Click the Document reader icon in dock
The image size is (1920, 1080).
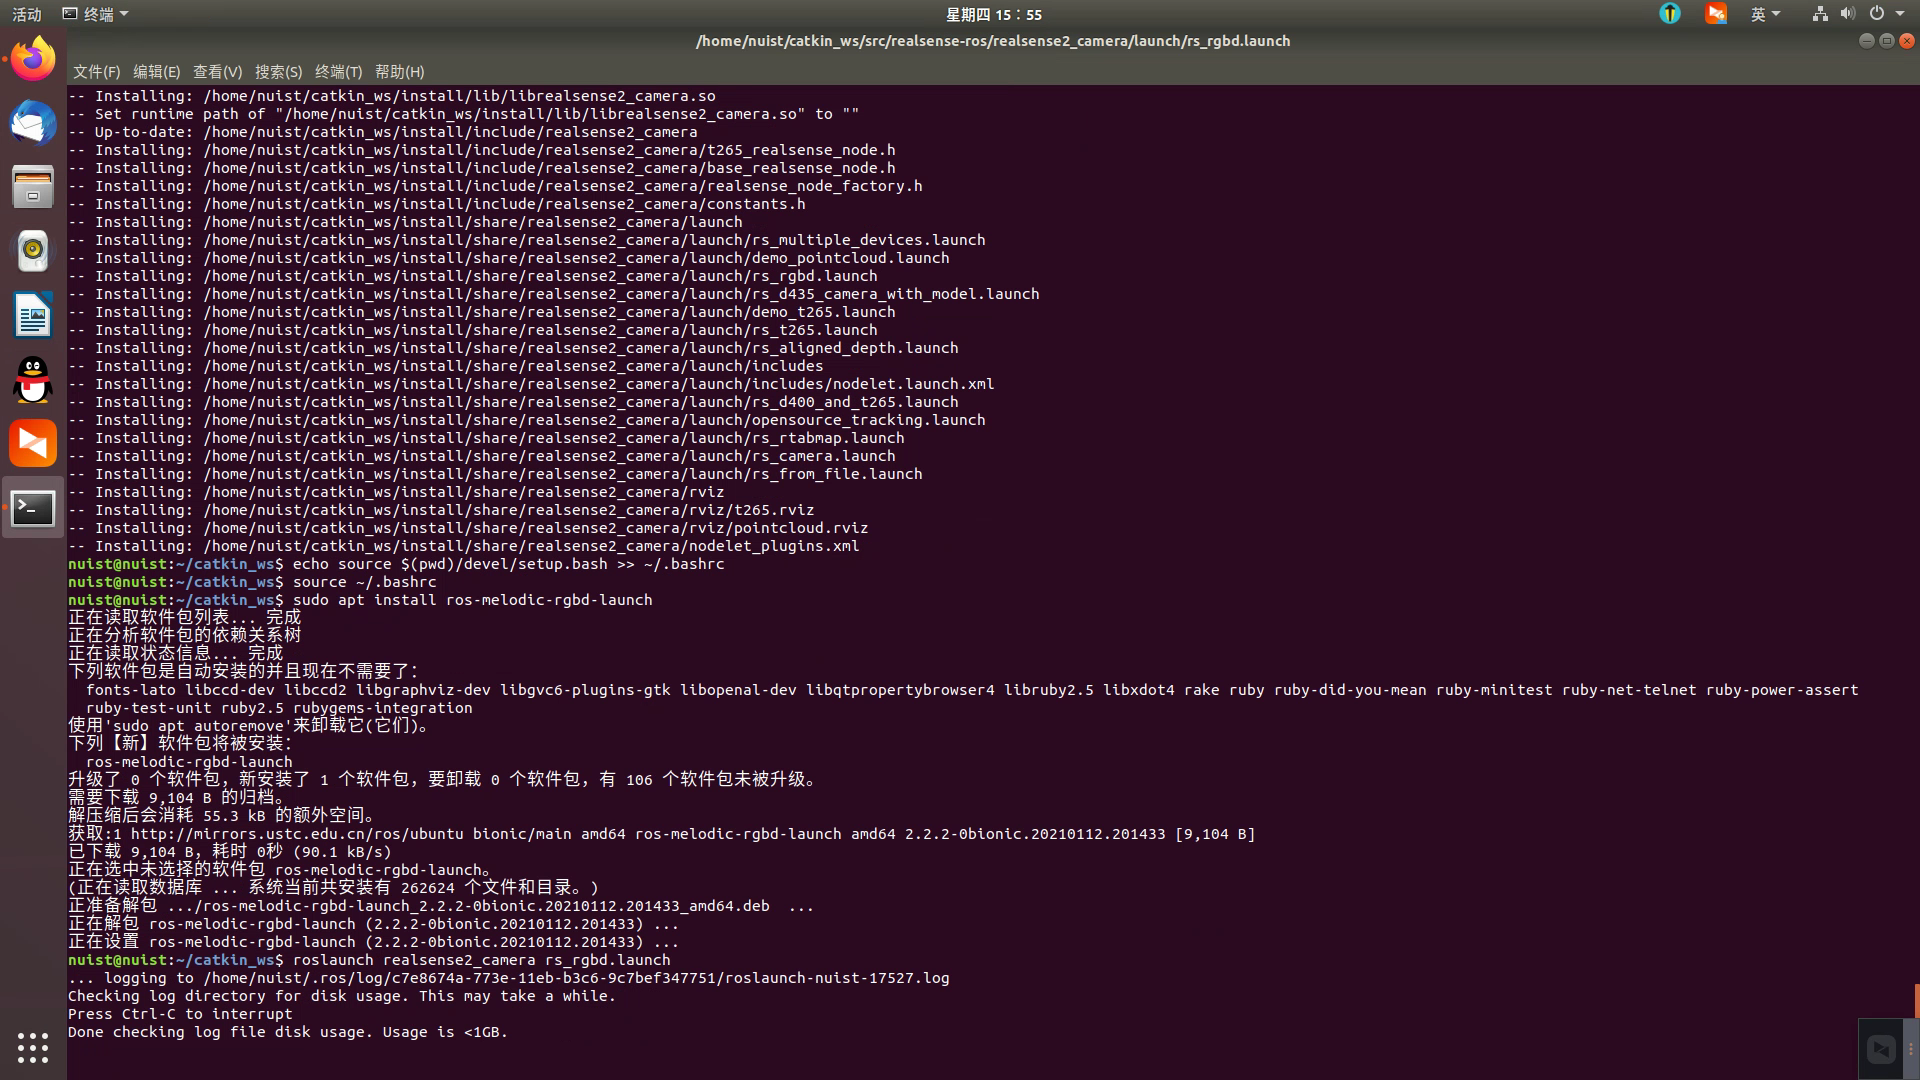33,316
